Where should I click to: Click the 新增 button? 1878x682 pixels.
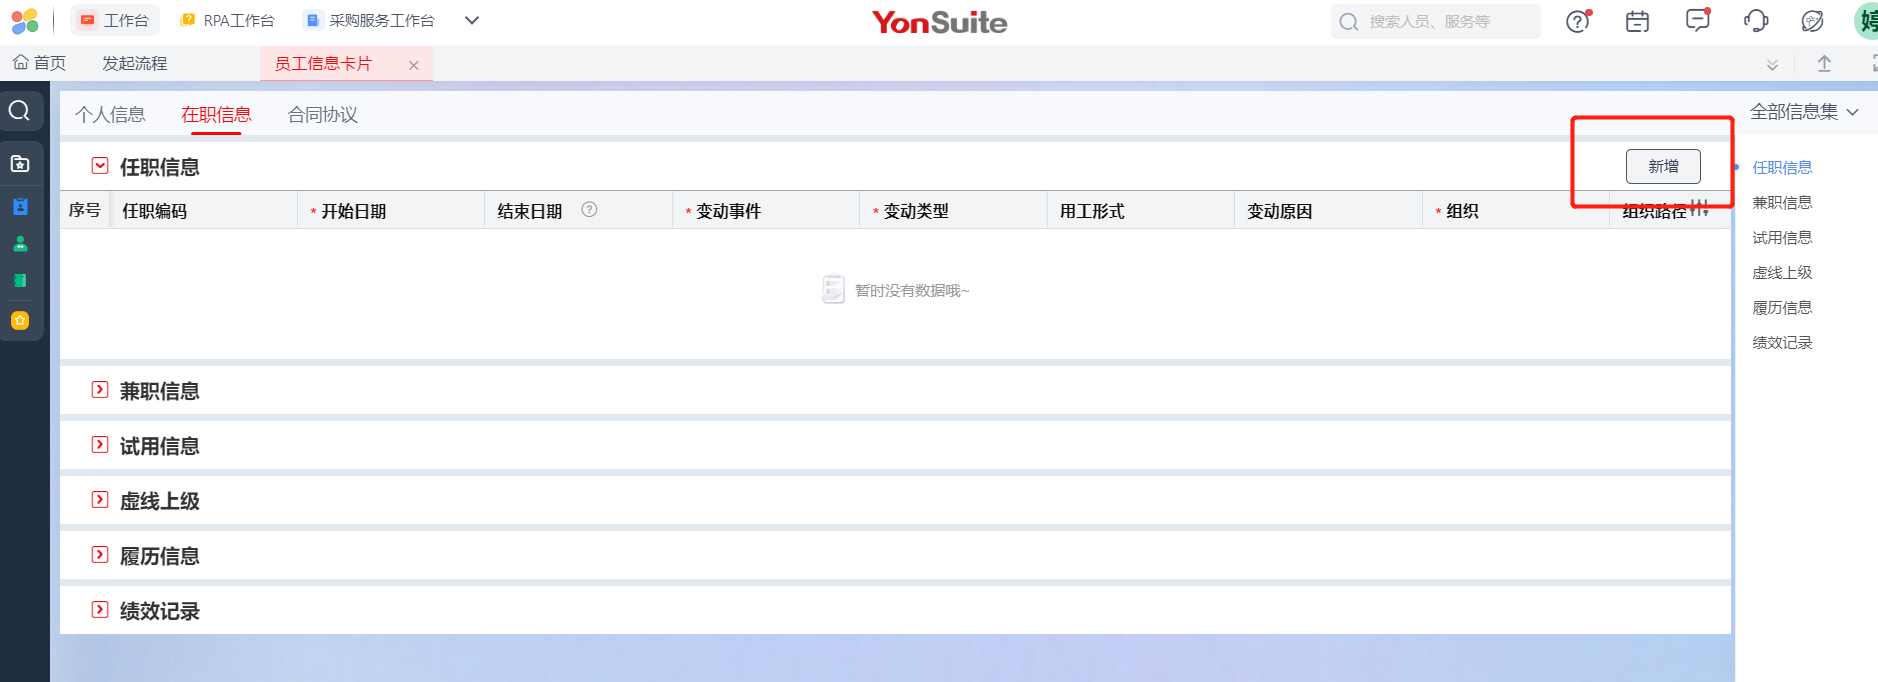click(1663, 166)
